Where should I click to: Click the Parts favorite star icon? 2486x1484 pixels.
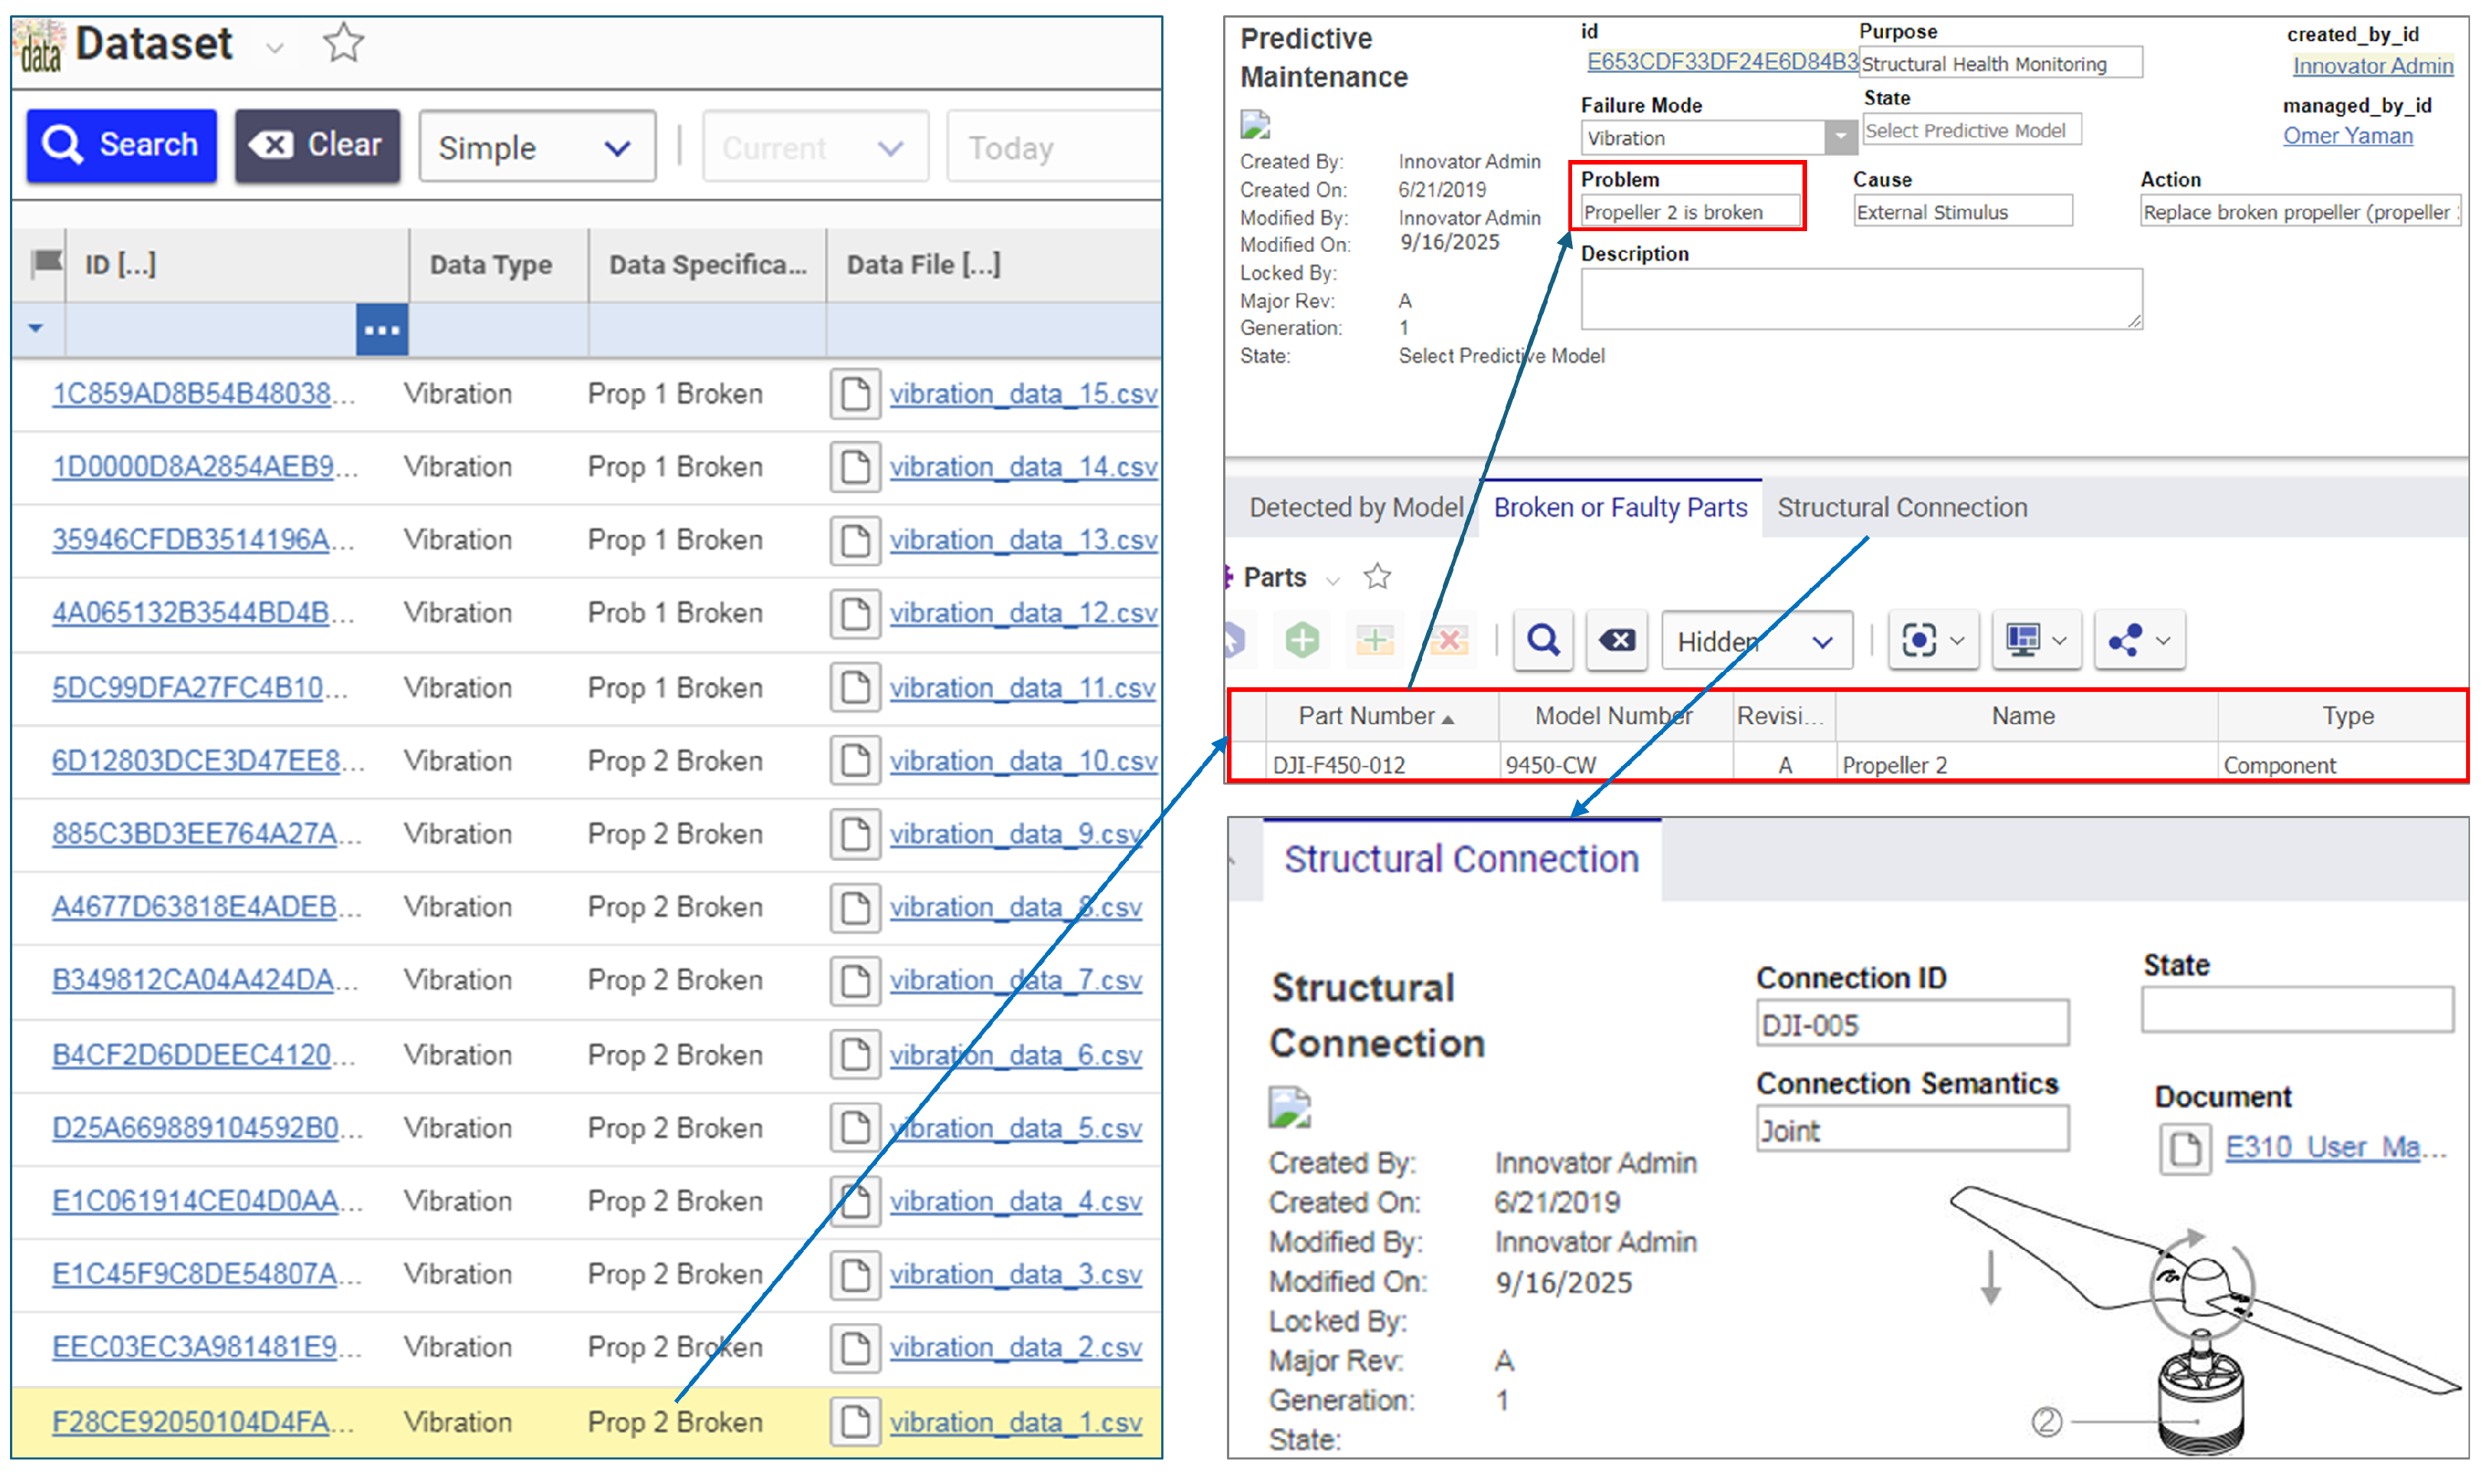[1376, 576]
